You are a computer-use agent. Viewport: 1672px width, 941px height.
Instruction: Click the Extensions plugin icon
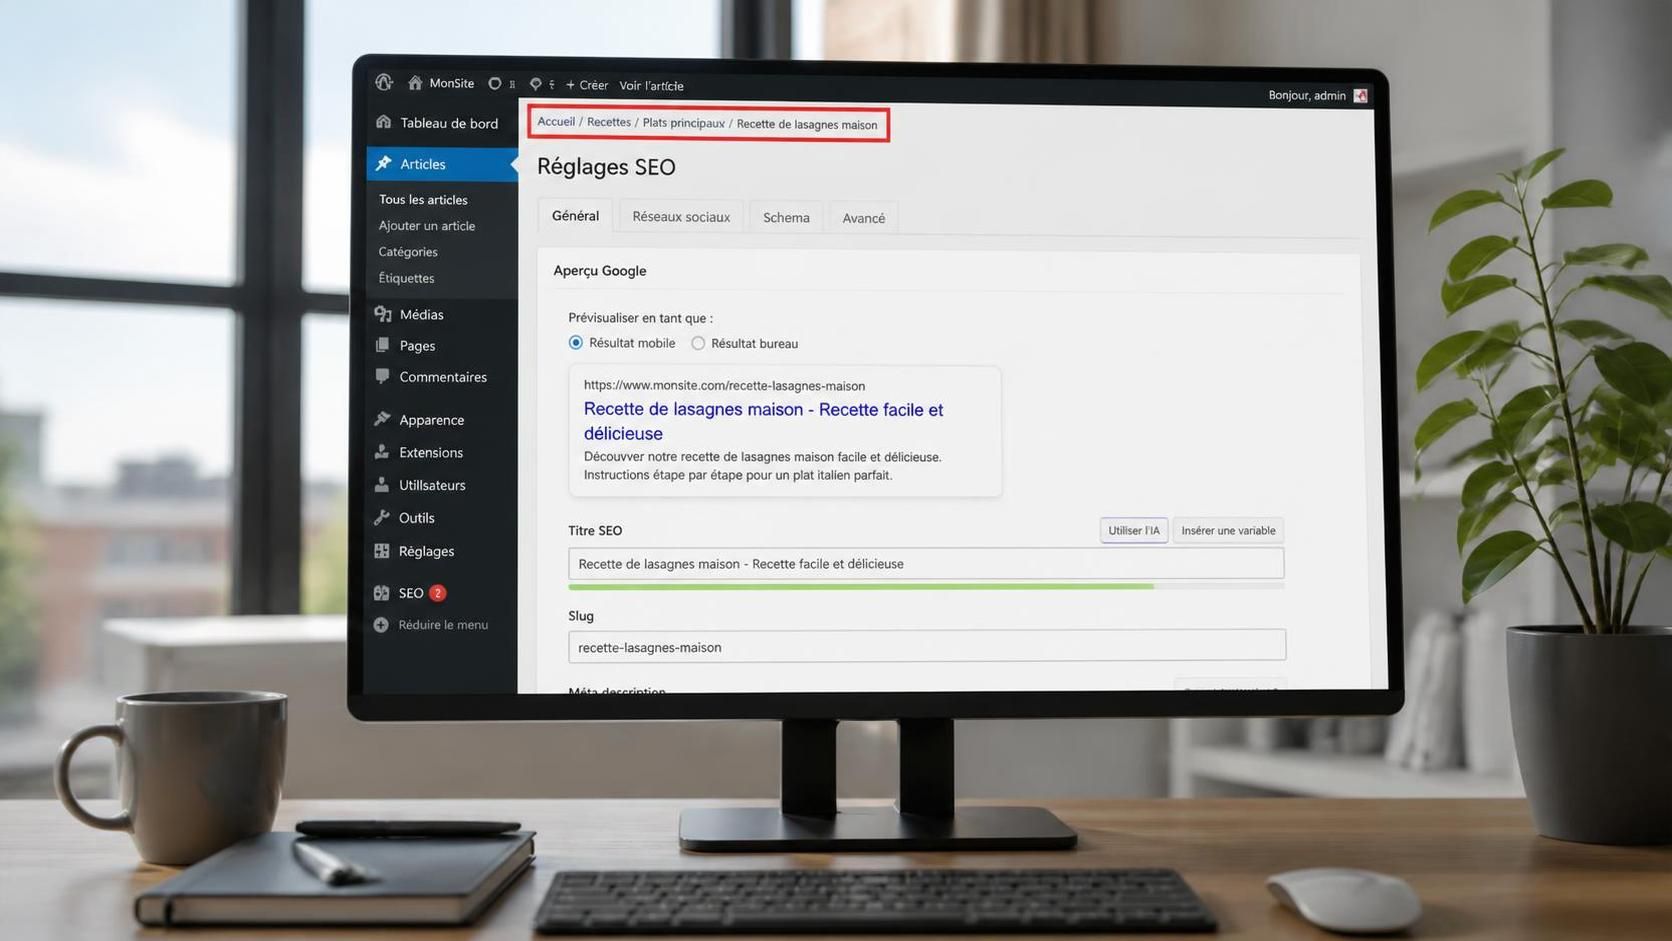[x=382, y=452]
